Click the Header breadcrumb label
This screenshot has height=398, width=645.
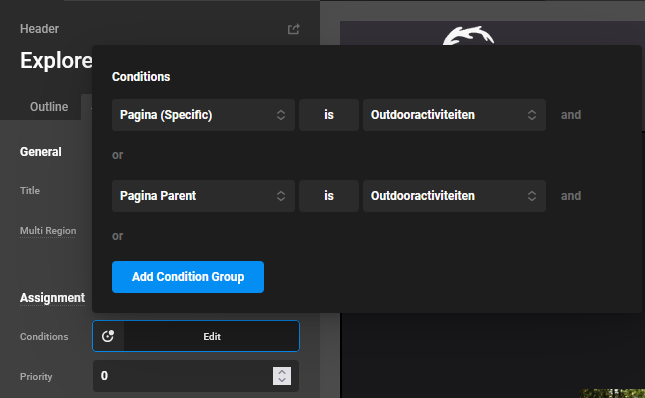39,29
